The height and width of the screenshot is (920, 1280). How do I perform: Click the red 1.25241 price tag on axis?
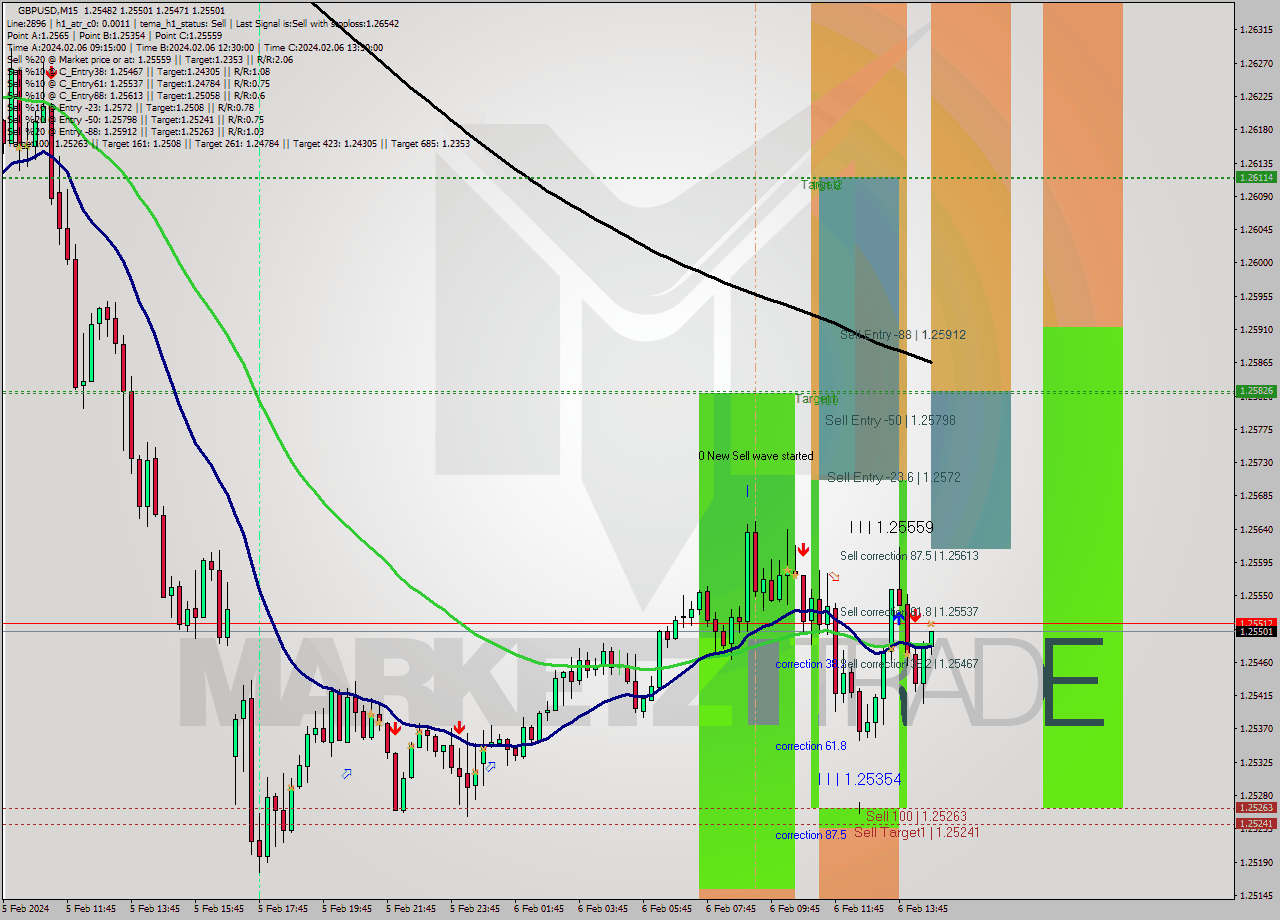pyautogui.click(x=1257, y=824)
